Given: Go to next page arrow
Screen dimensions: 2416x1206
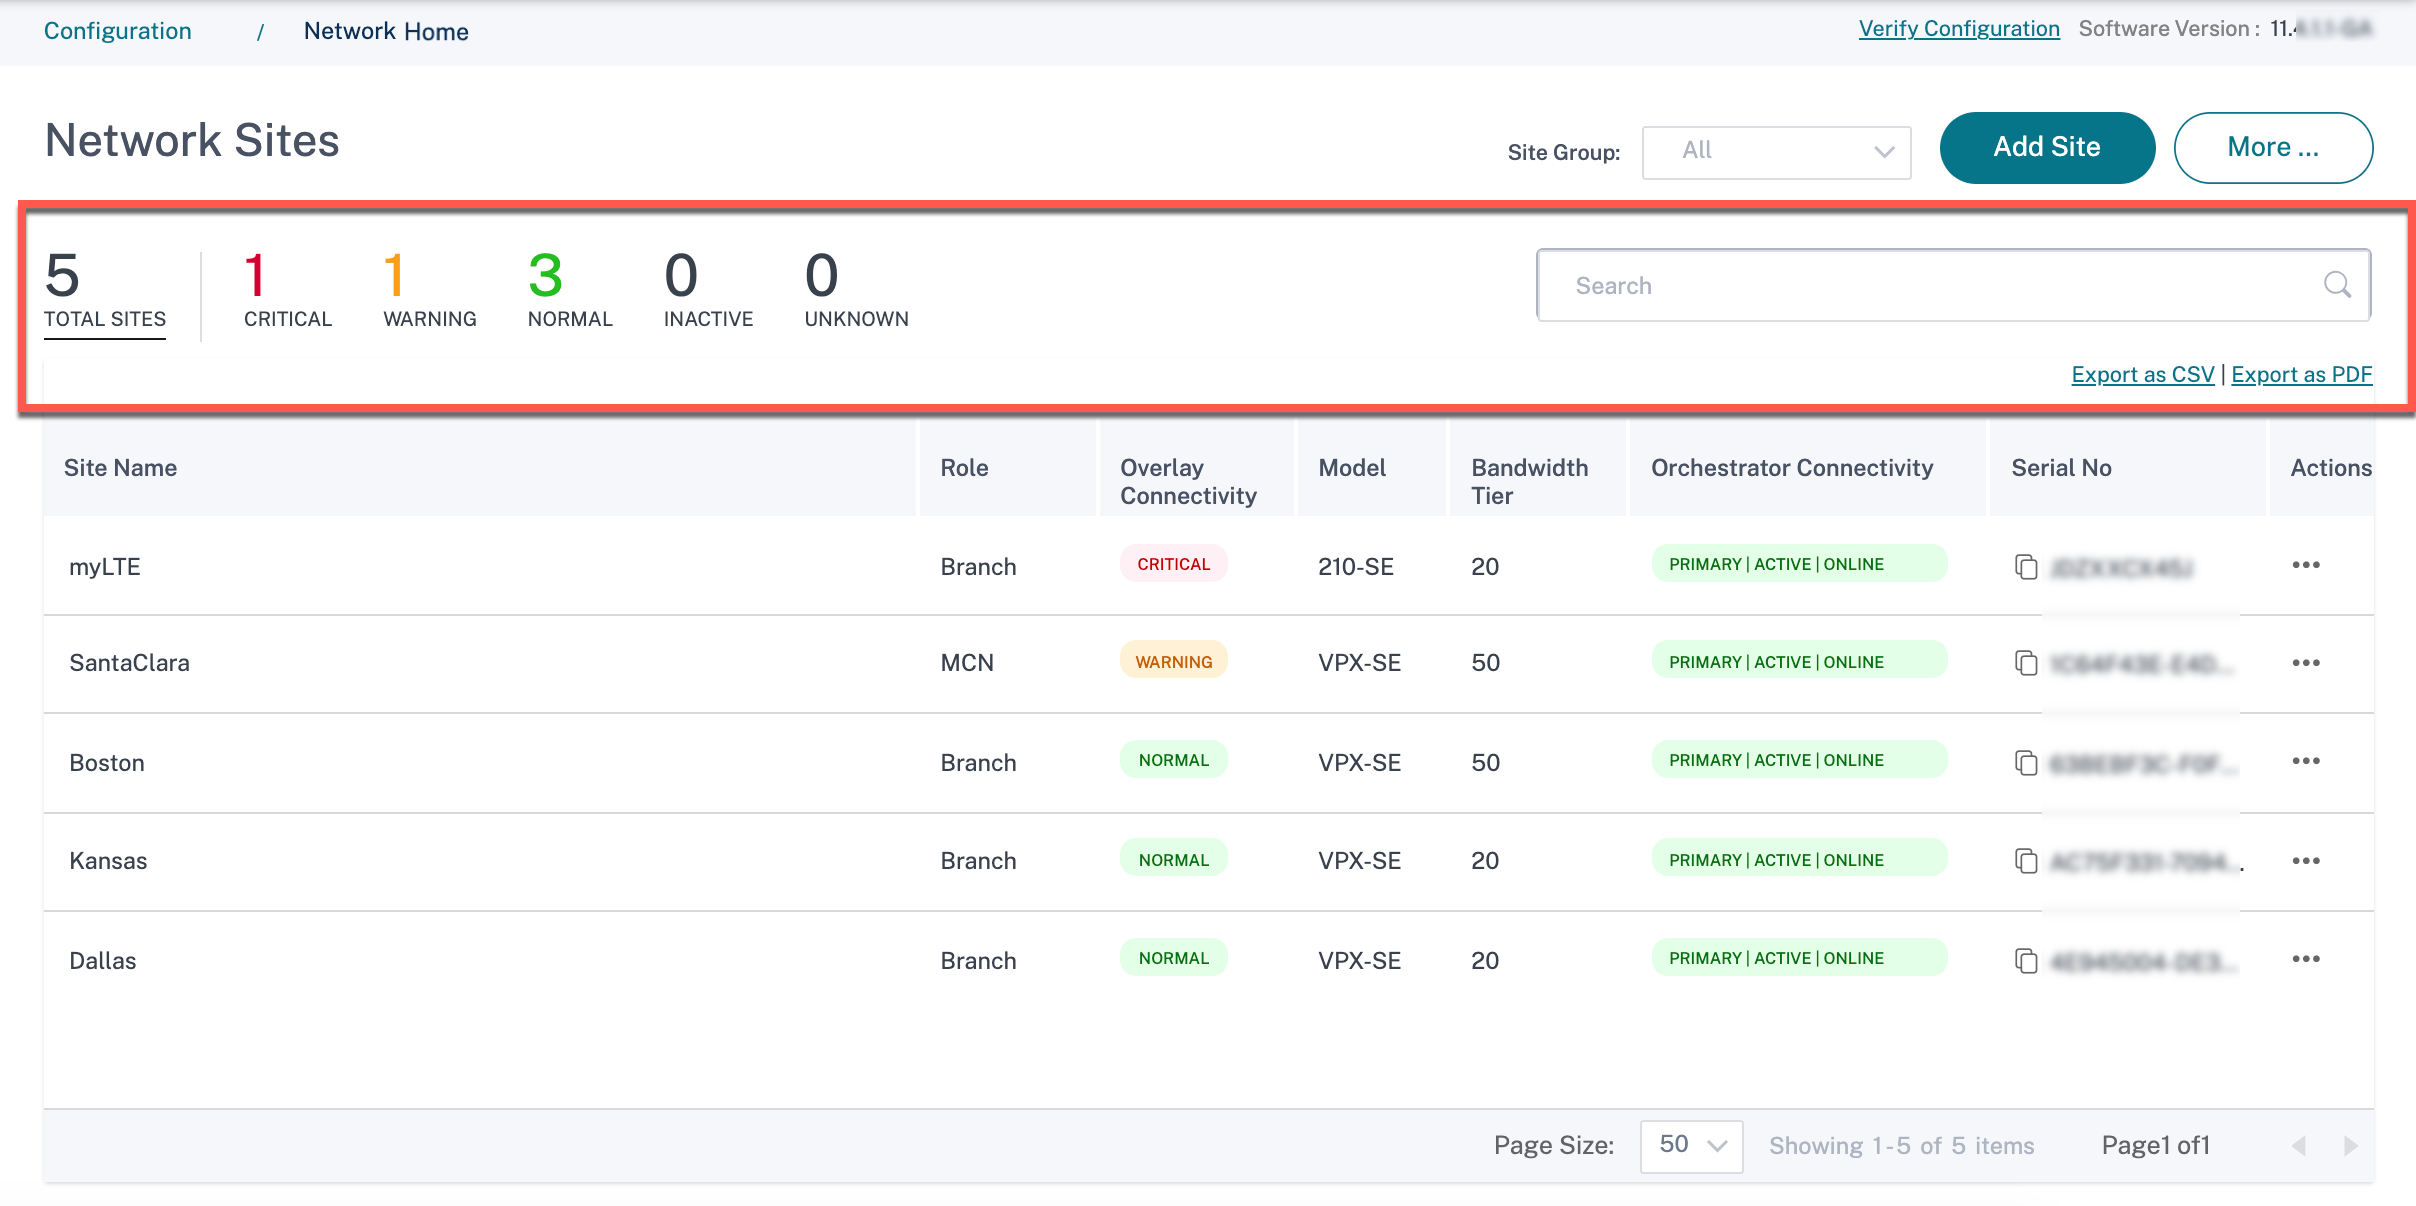Looking at the screenshot, I should click(2350, 1146).
